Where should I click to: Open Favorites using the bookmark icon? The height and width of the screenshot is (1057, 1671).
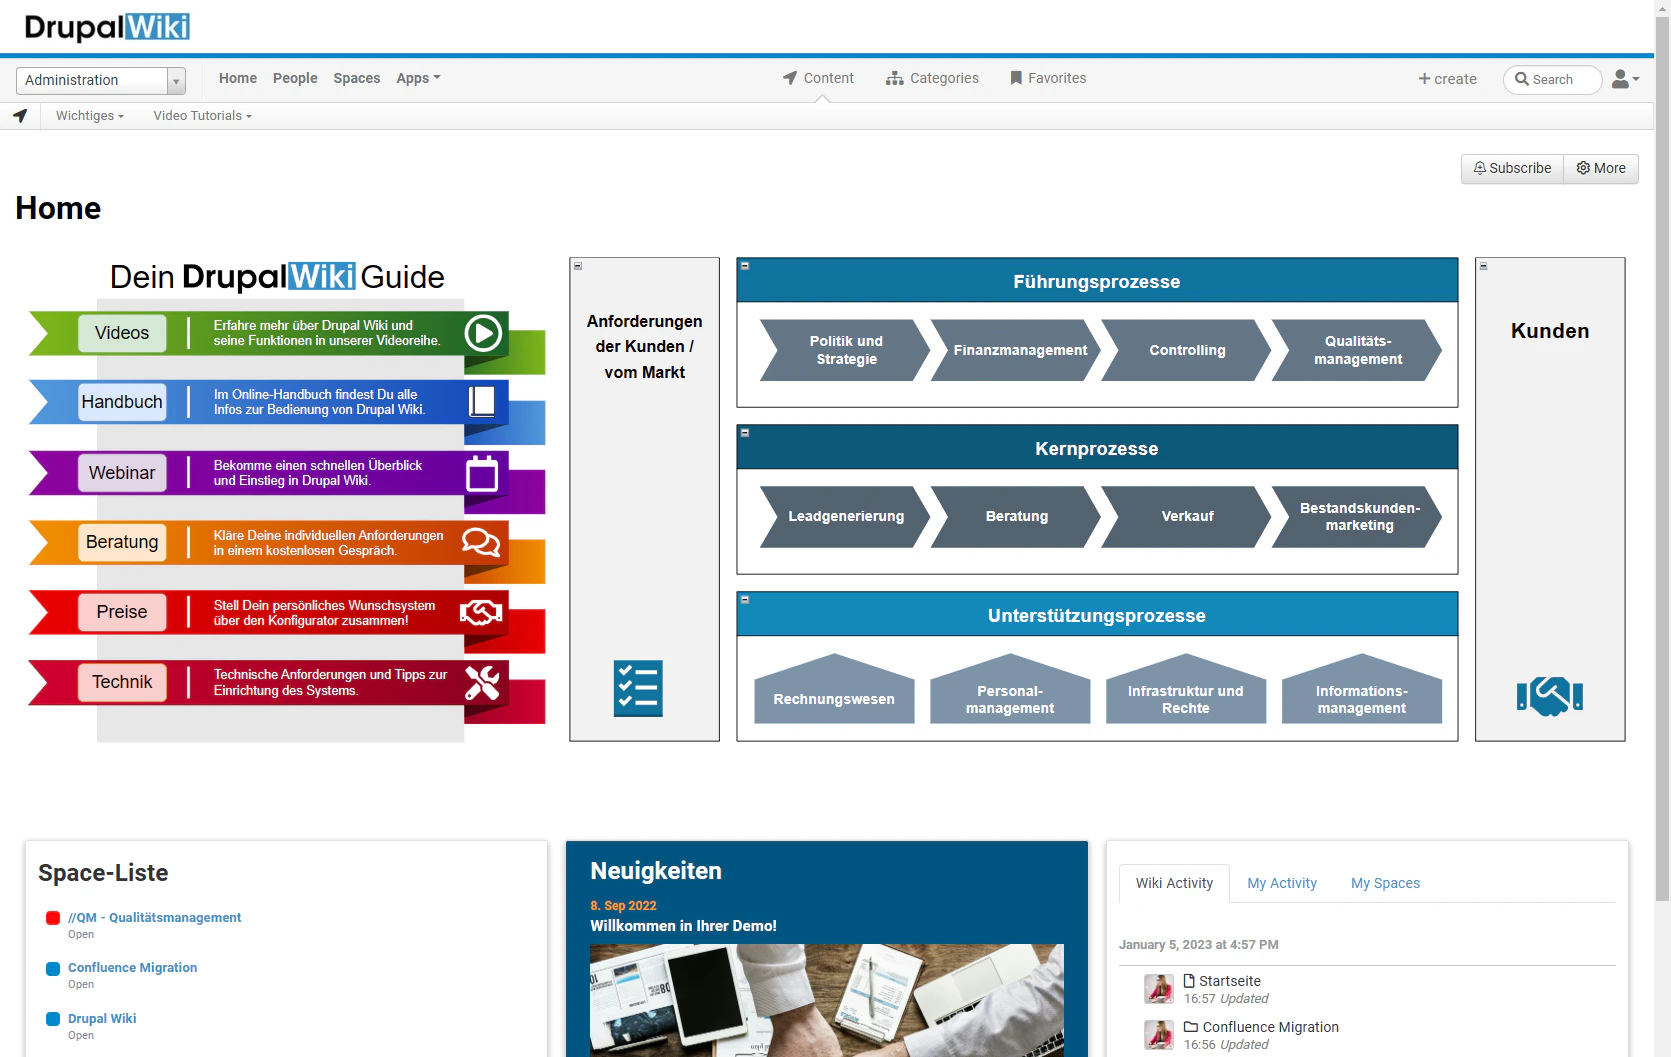(1015, 77)
